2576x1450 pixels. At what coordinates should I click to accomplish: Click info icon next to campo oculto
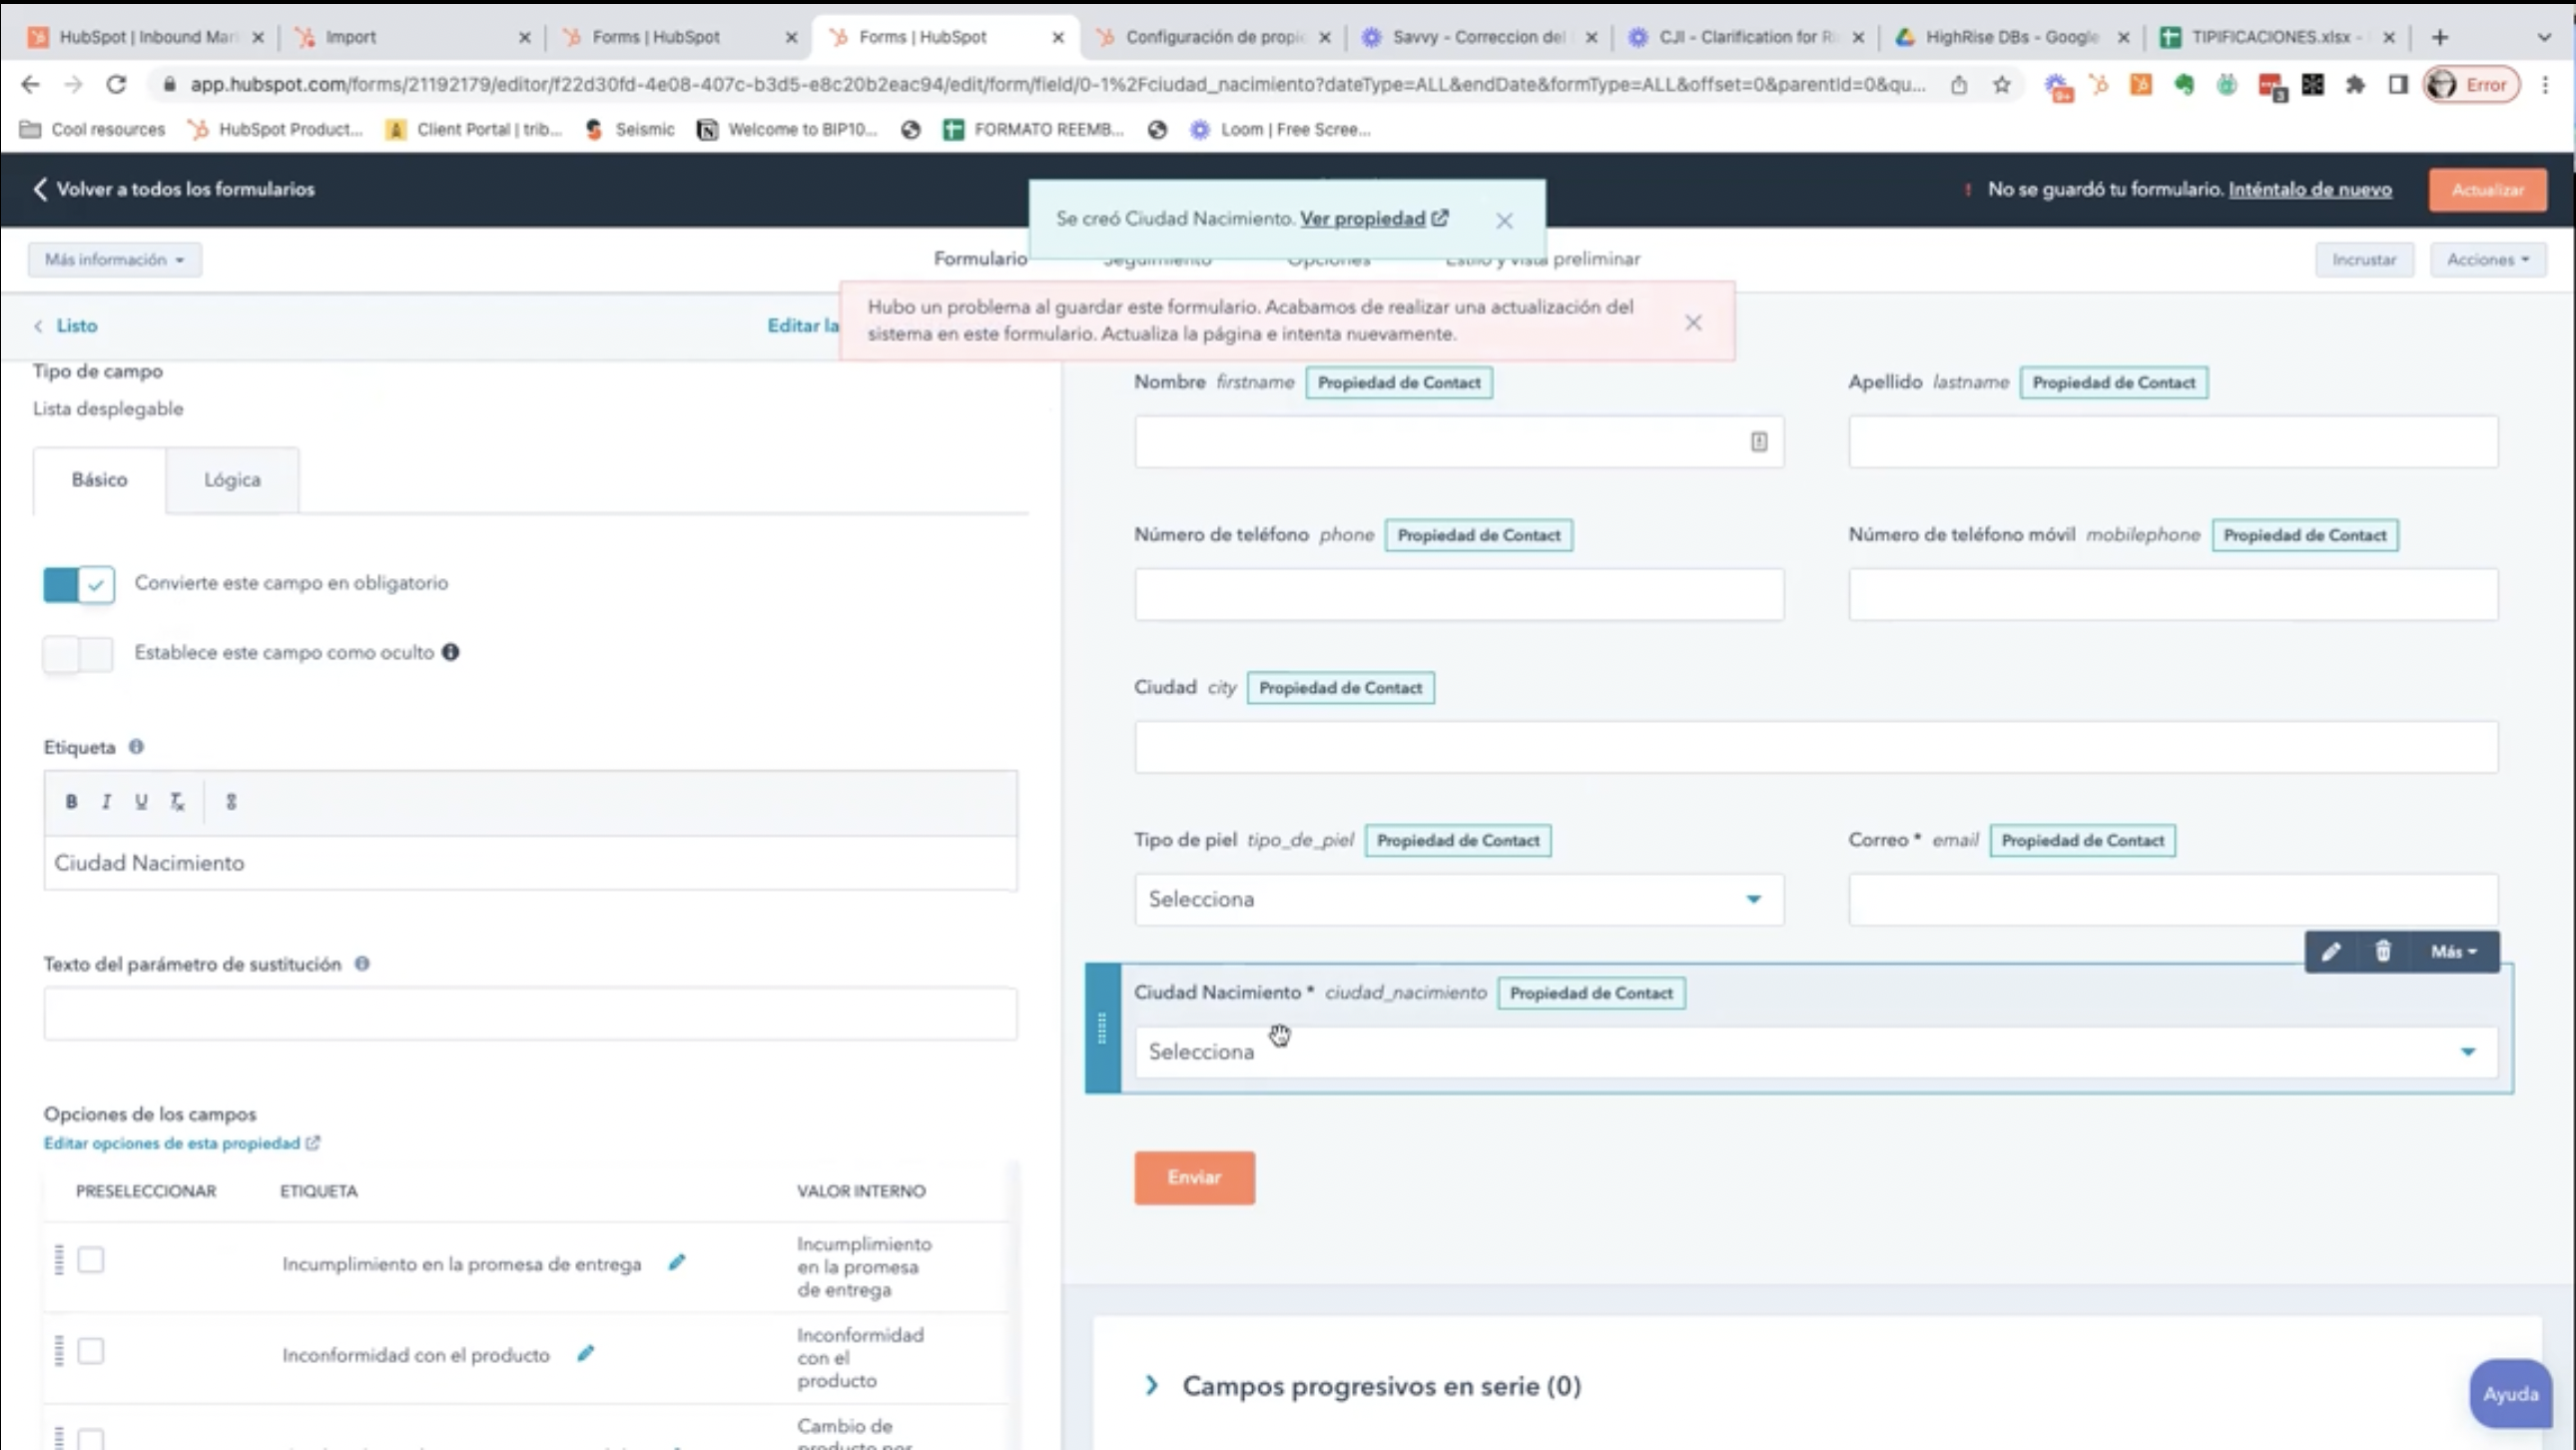pyautogui.click(x=451, y=652)
